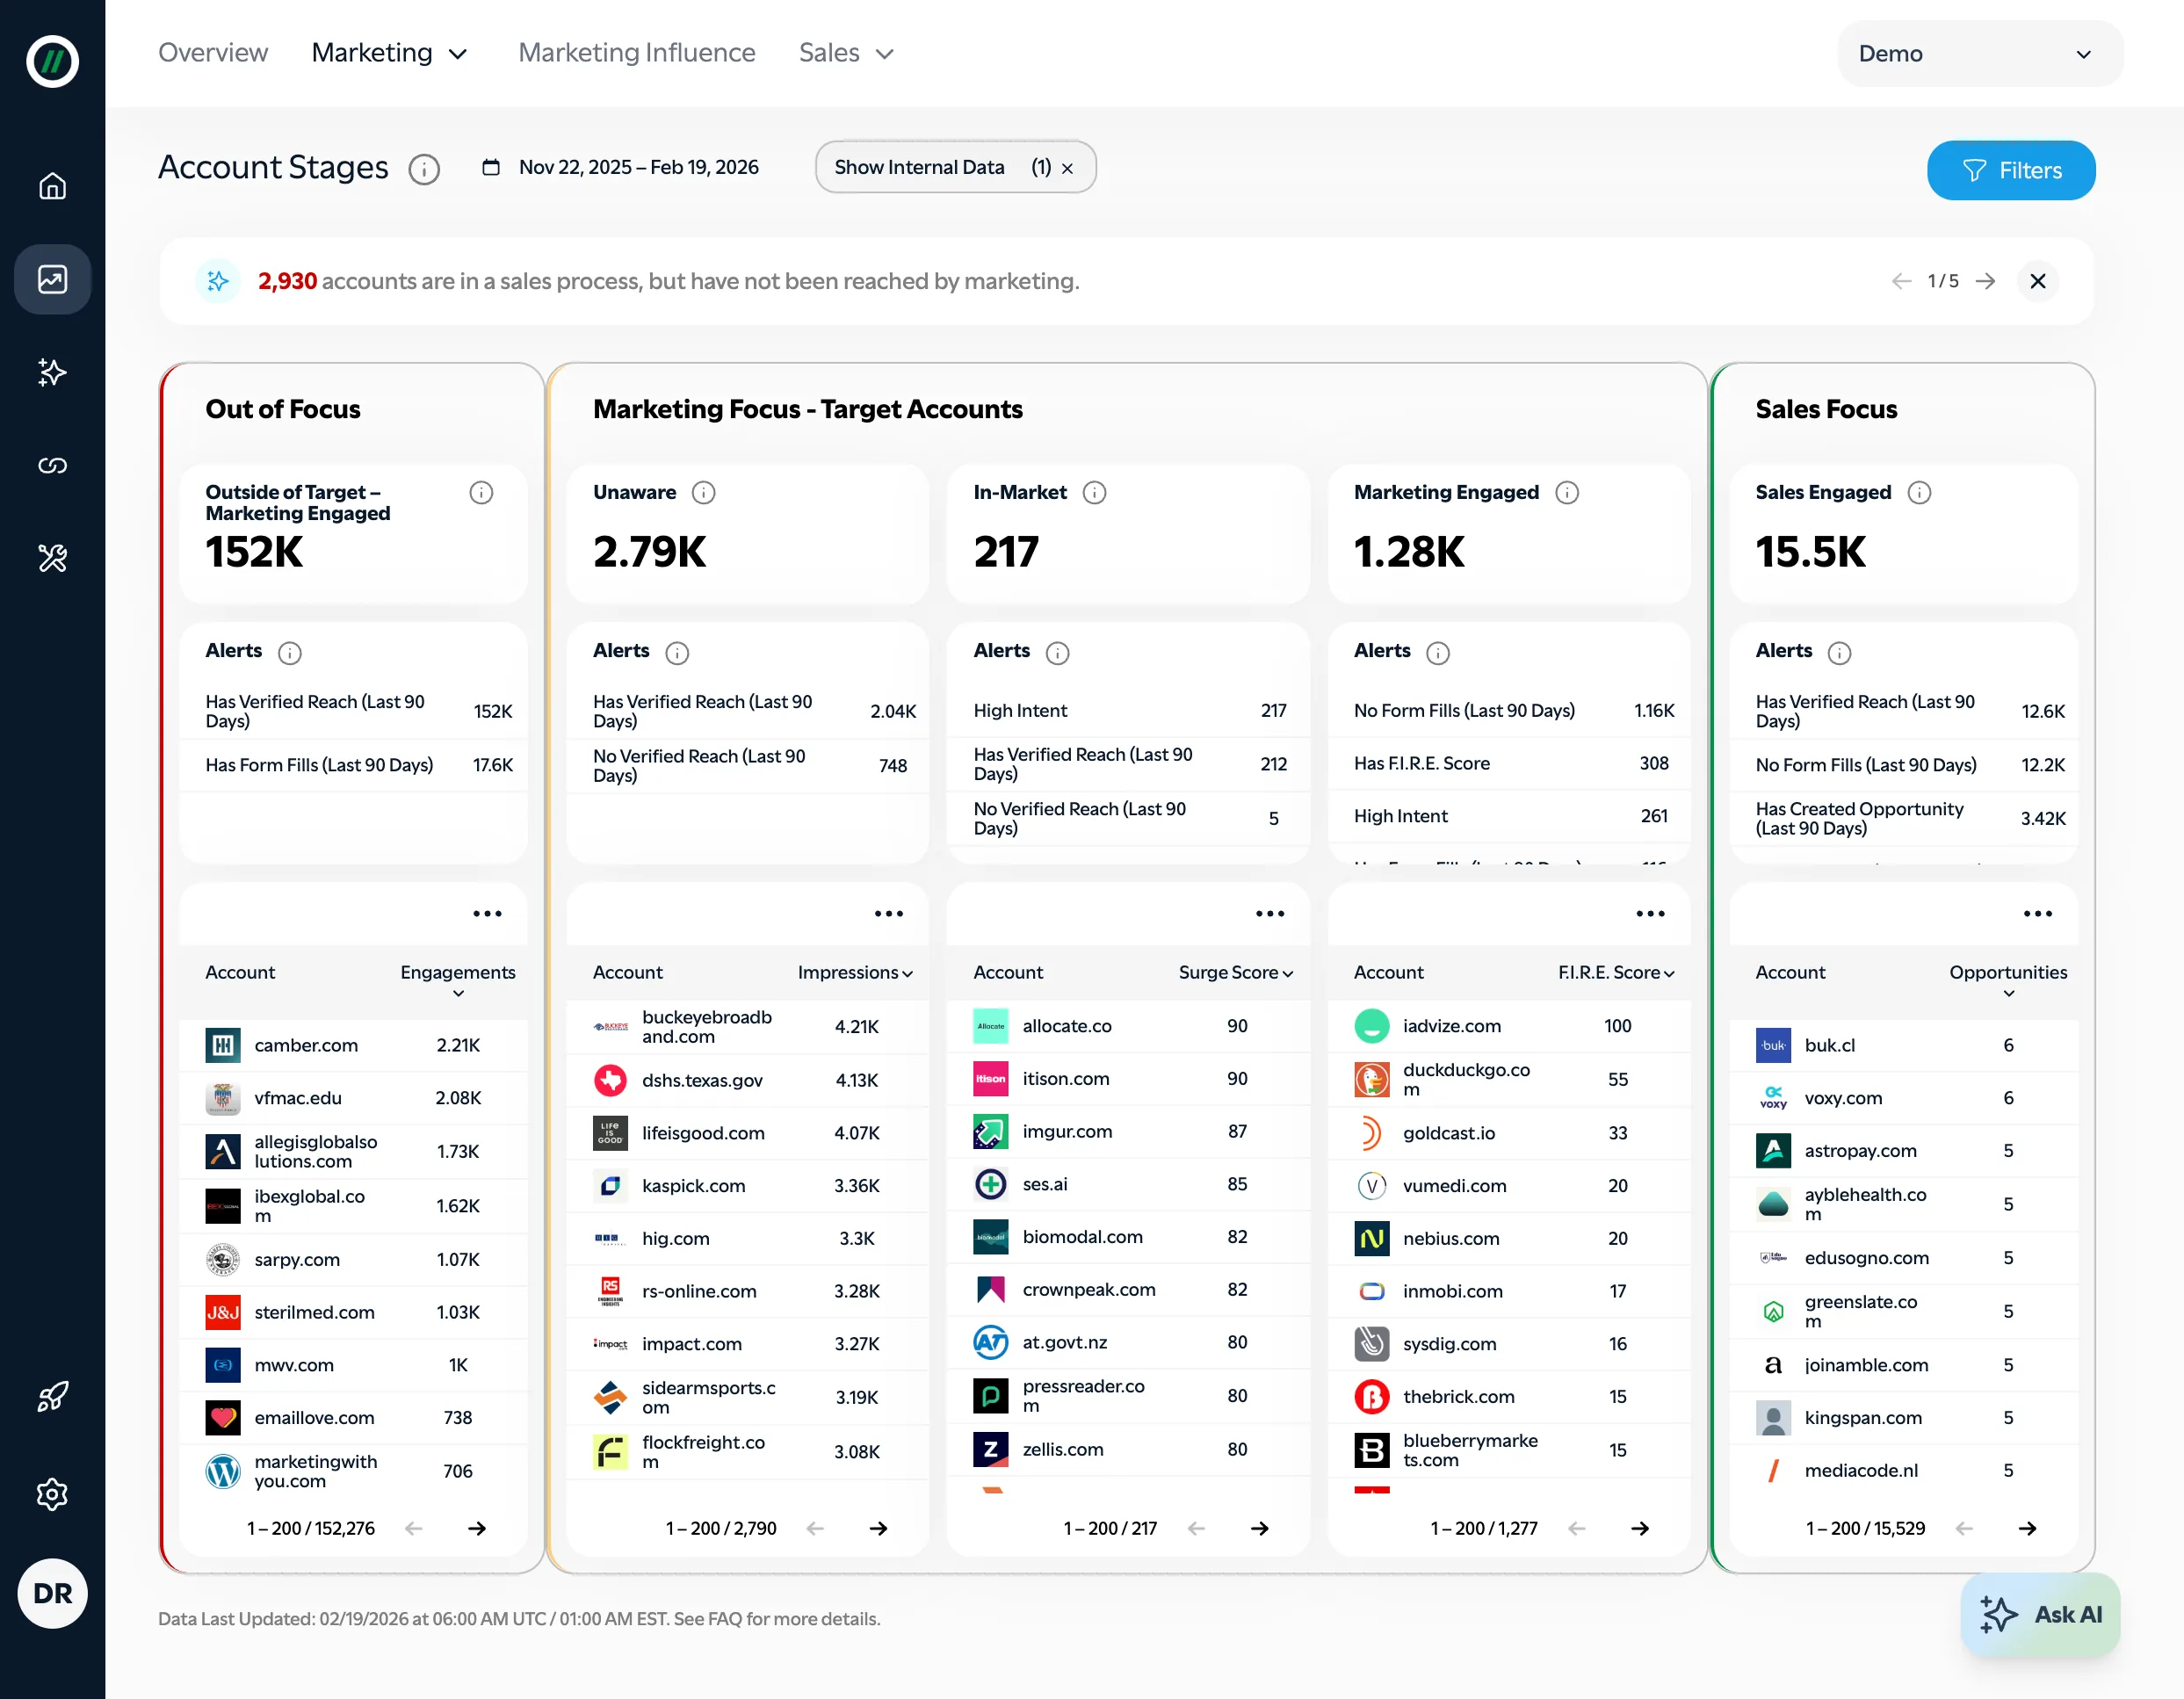The width and height of the screenshot is (2184, 1699).
Task: Open the integrations link icon in the sidebar
Action: pos(52,464)
